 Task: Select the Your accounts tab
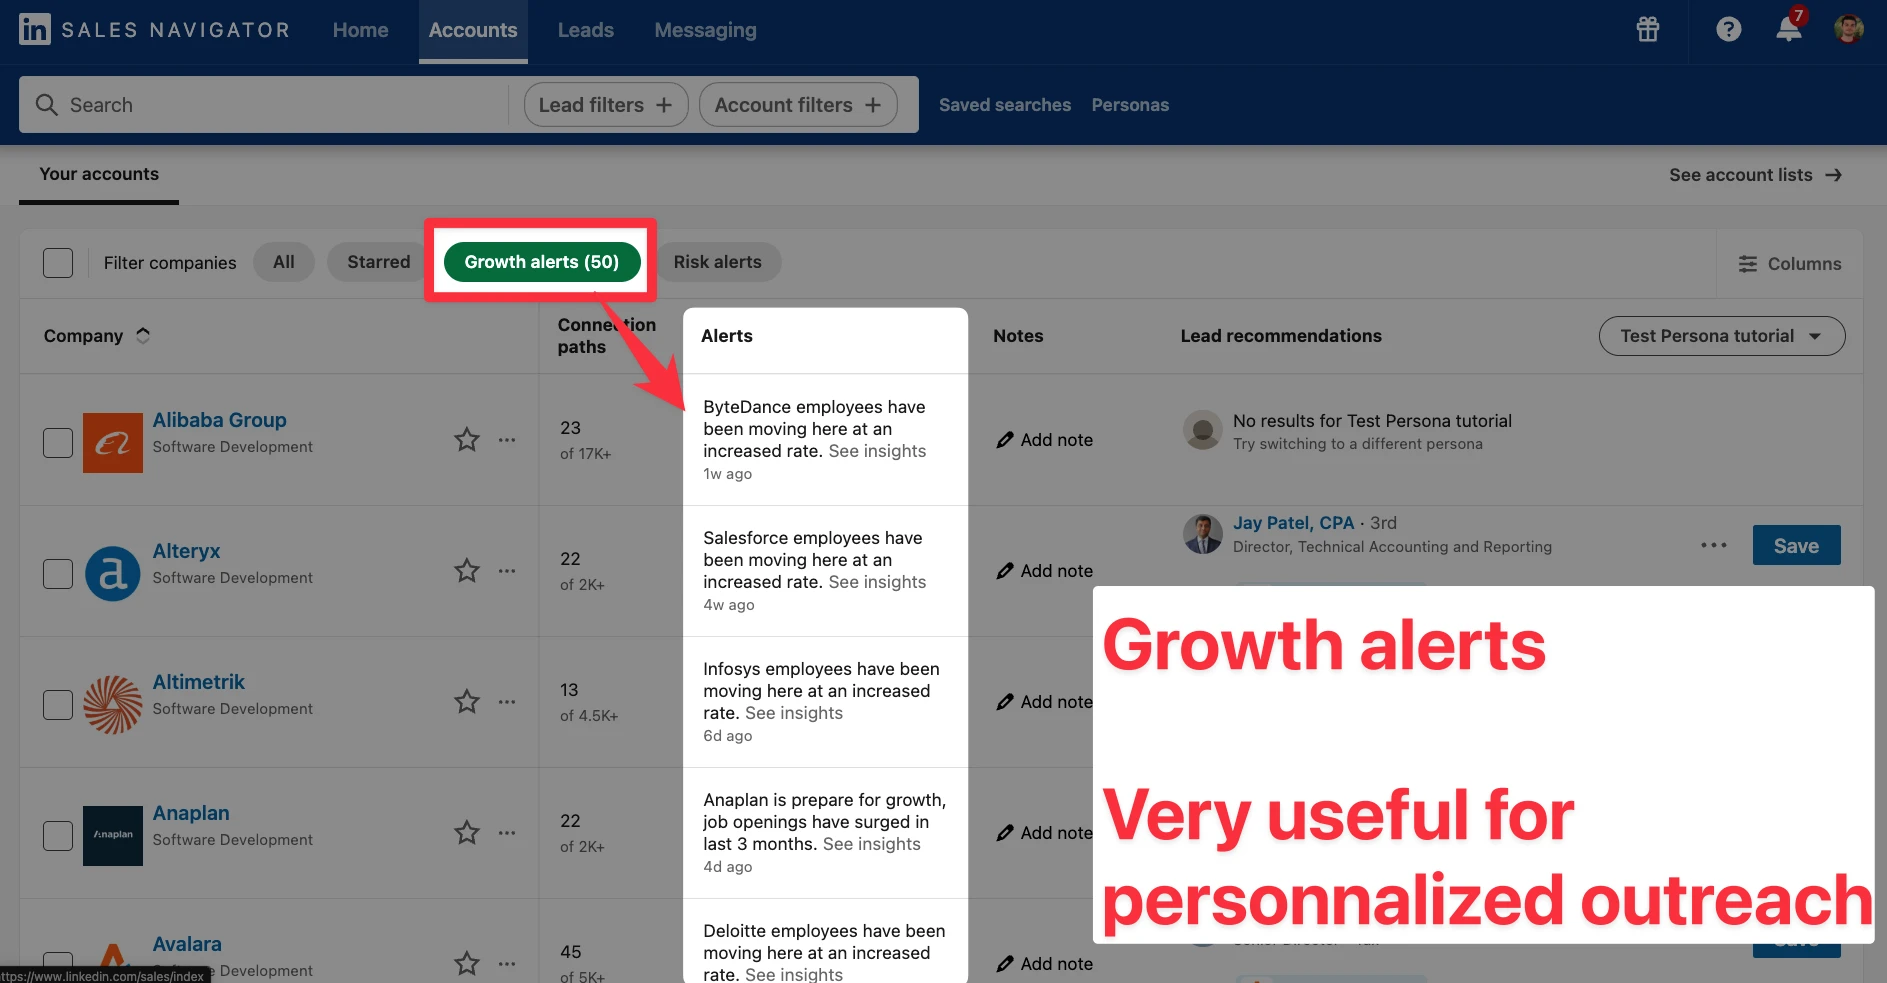point(99,174)
